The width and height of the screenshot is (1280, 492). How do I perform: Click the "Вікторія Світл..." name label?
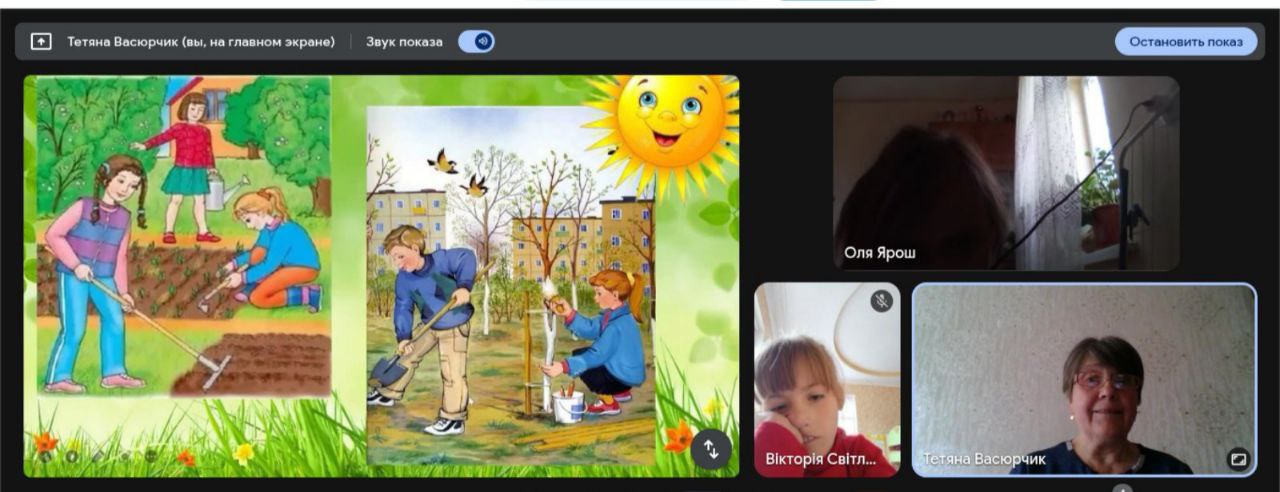[821, 460]
